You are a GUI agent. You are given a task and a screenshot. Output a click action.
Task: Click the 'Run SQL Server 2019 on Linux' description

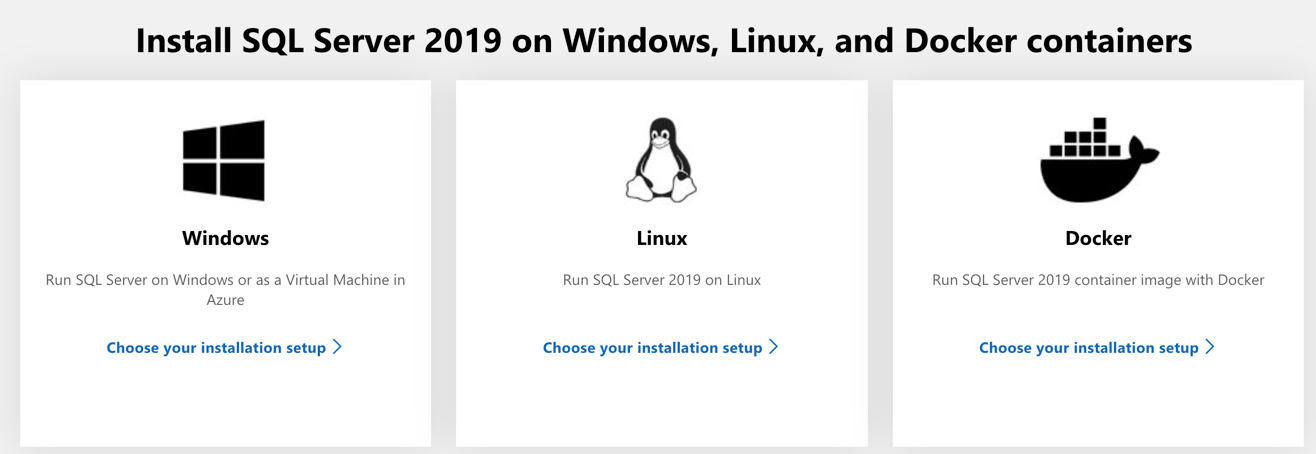tap(661, 280)
